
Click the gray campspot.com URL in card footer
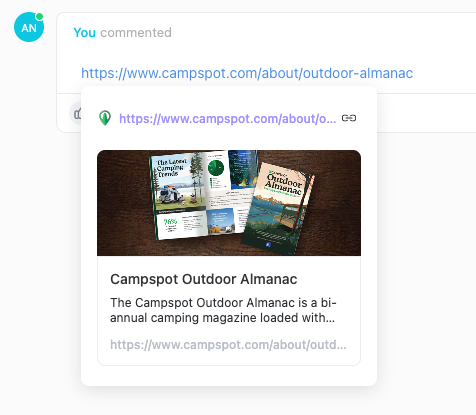pyautogui.click(x=228, y=345)
